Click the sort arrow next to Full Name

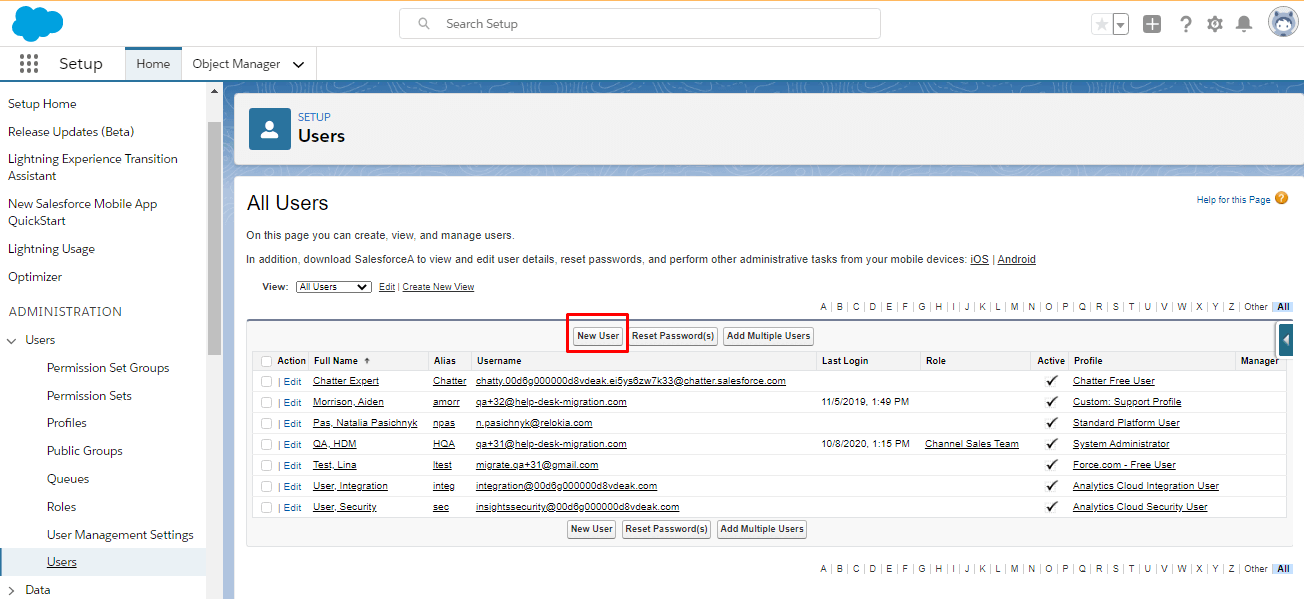tap(367, 361)
